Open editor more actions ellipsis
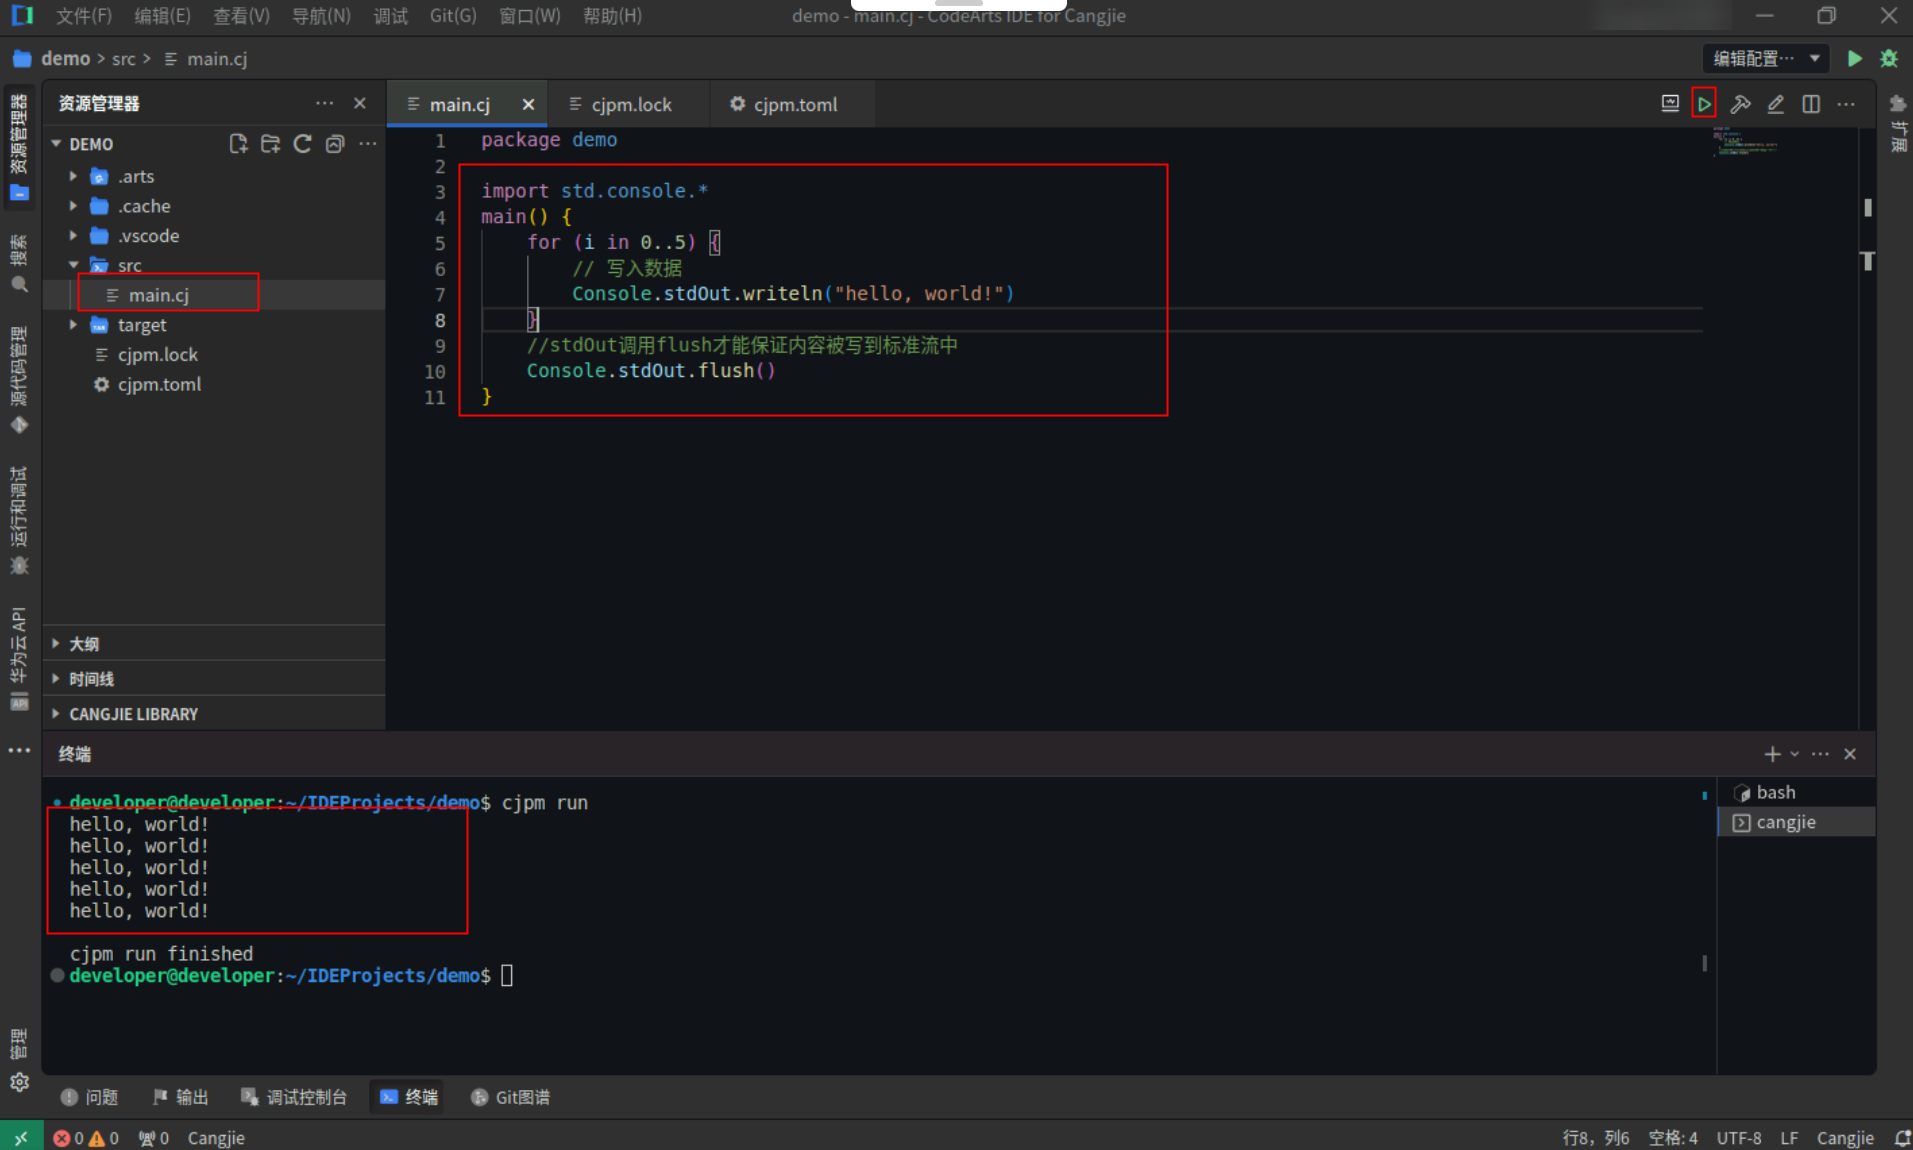Image resolution: width=1913 pixels, height=1150 pixels. pyautogui.click(x=1846, y=104)
